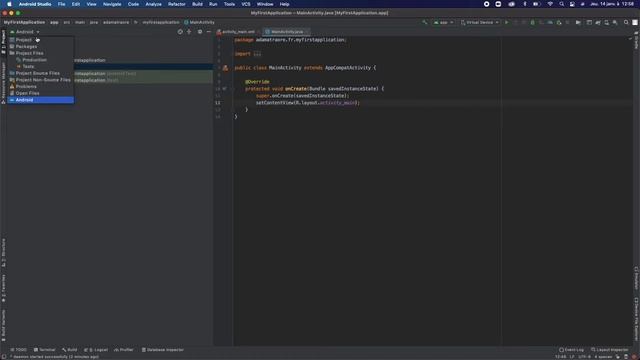Screen dimensions: 640x360
Task: Click the UTF-8 encoding status bar item
Action: (x=584, y=357)
